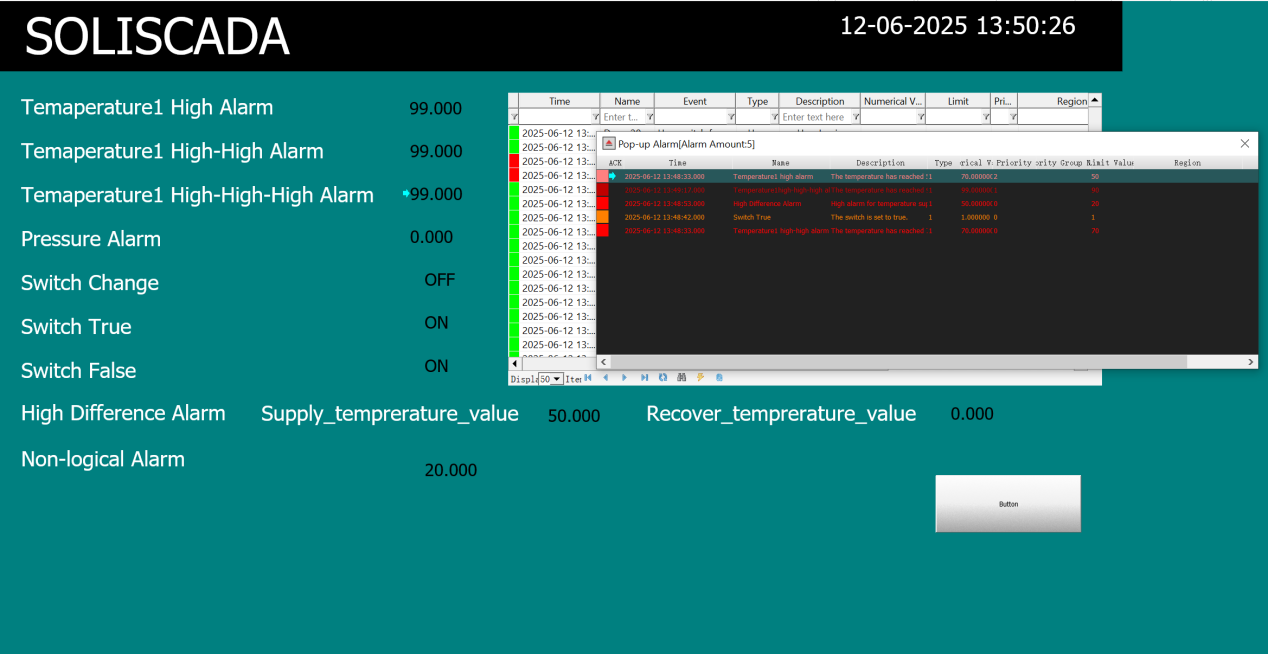Sort alarm table by Time column header
The image size is (1268, 654).
pyautogui.click(x=560, y=101)
